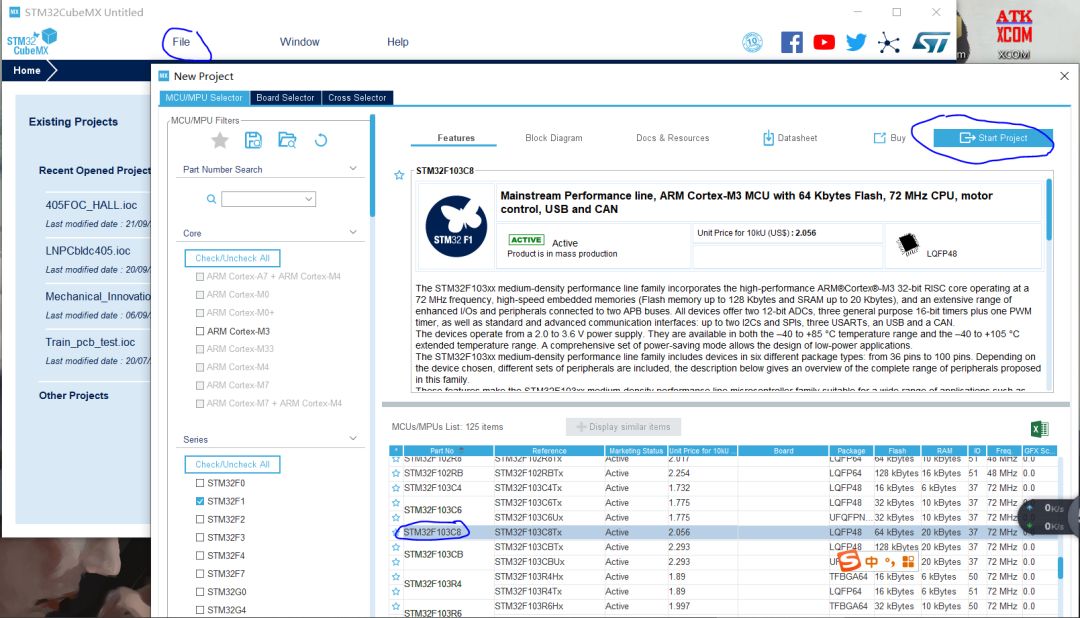Click the Datasheet download icon
The height and width of the screenshot is (618, 1080).
pos(768,138)
